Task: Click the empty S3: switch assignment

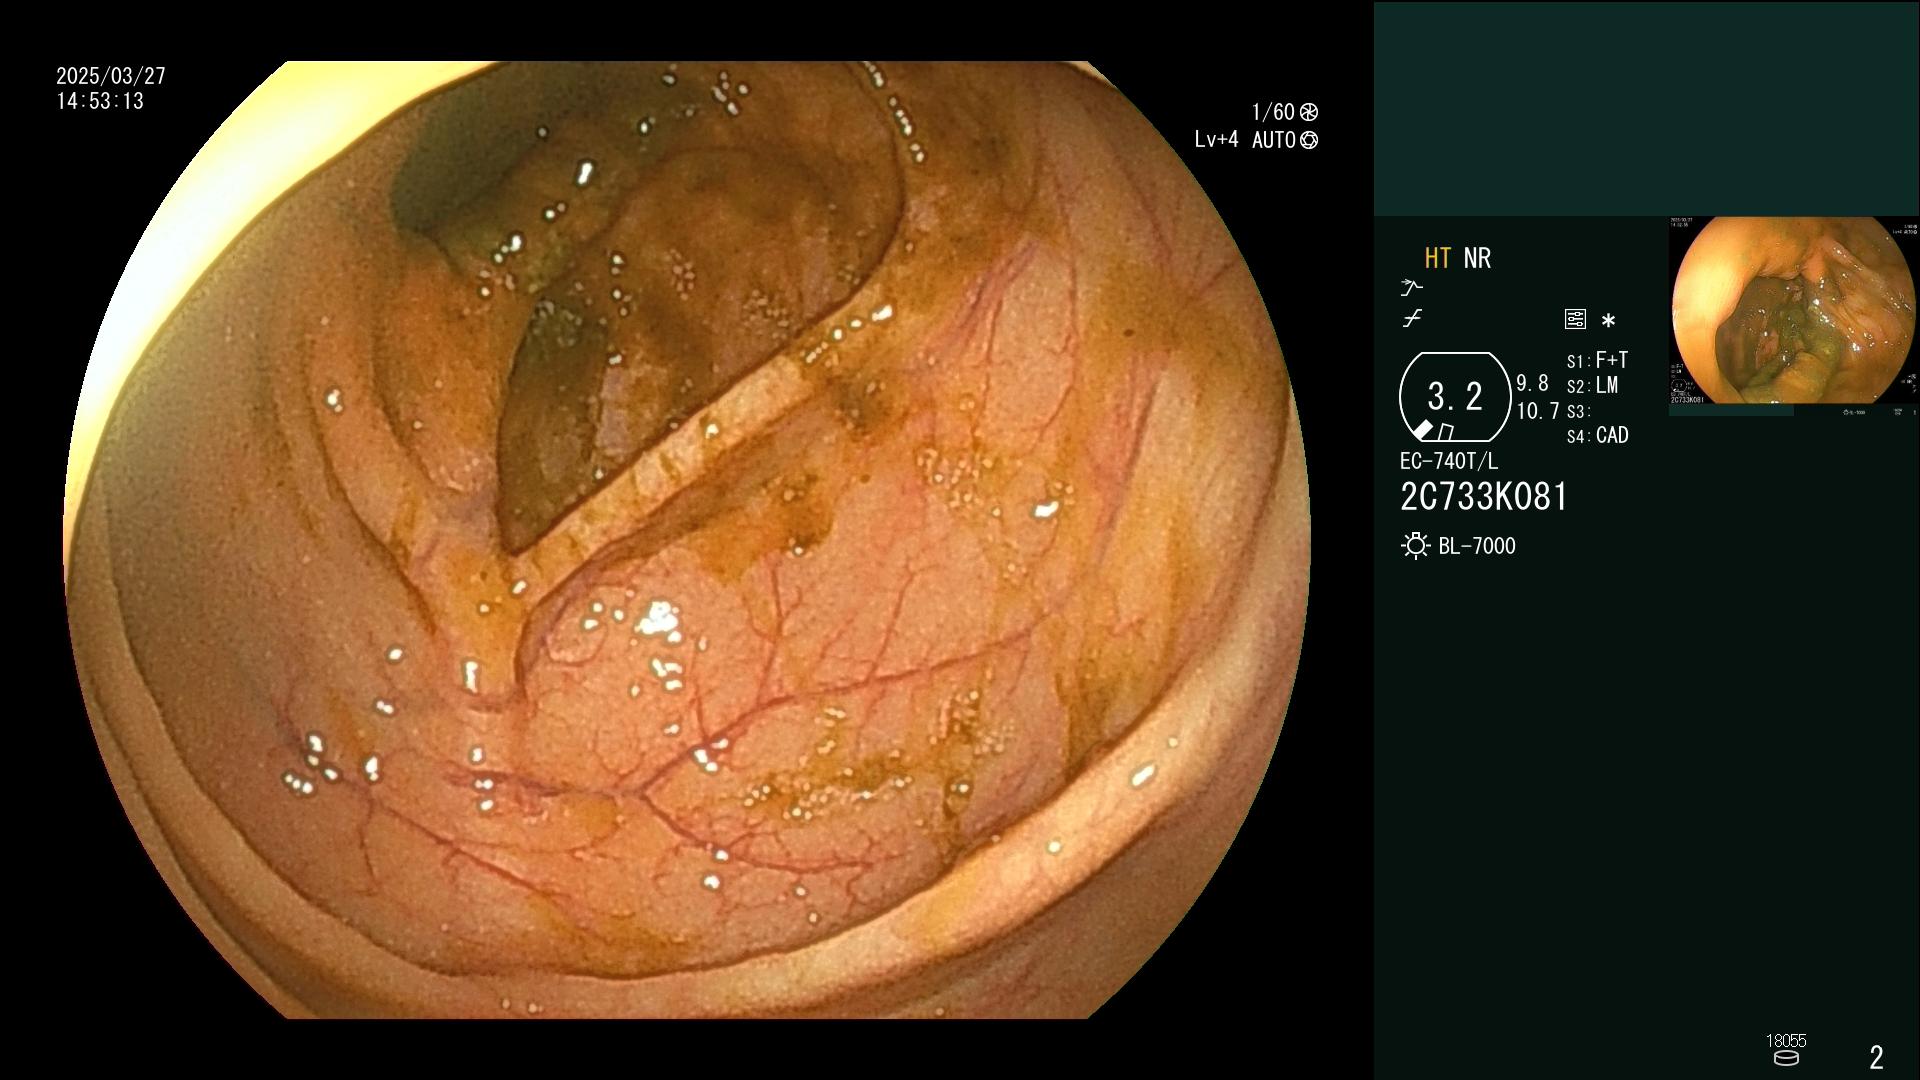Action: click(1578, 411)
